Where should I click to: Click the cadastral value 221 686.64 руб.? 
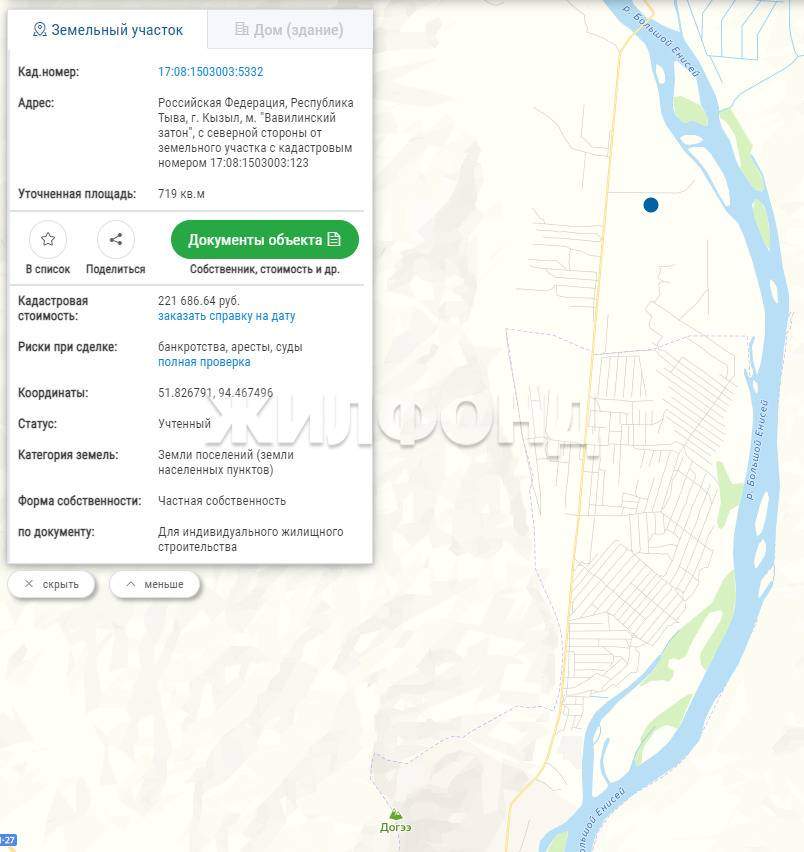click(x=199, y=300)
